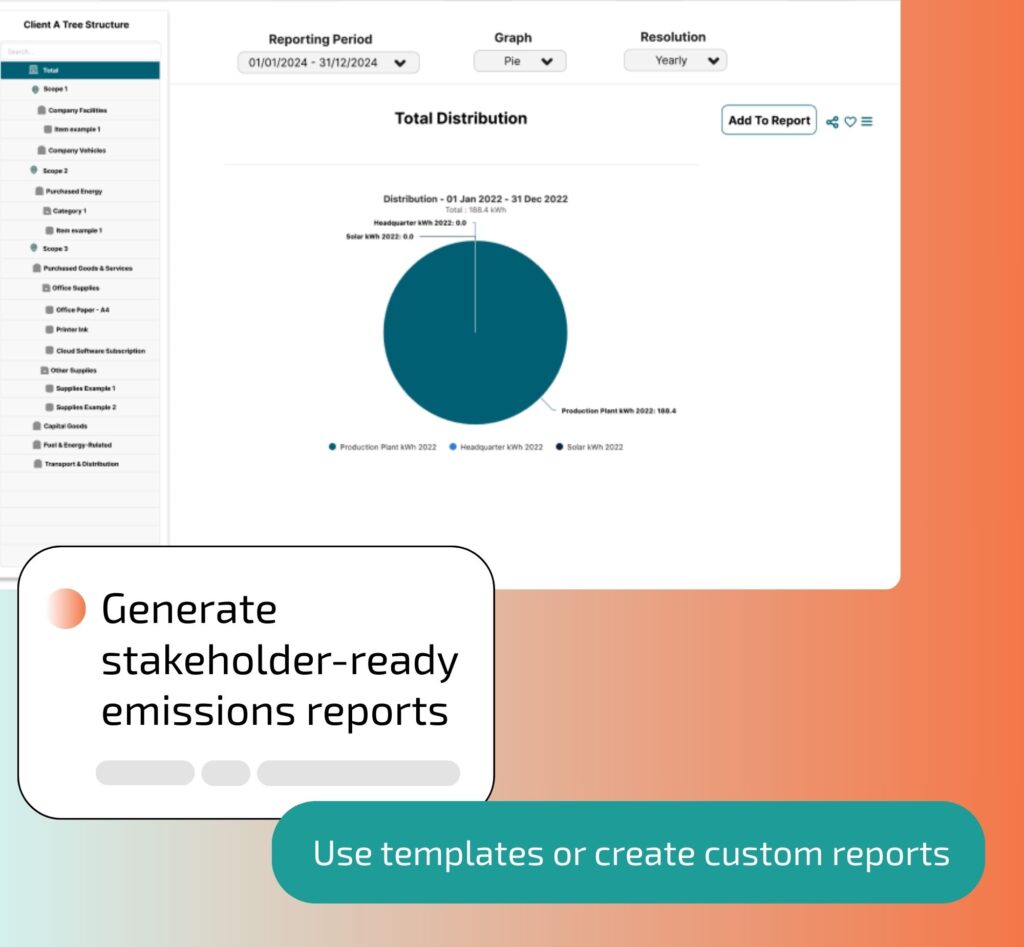This screenshot has width=1024, height=947.
Task: Click the heart favorite icon
Action: point(850,122)
